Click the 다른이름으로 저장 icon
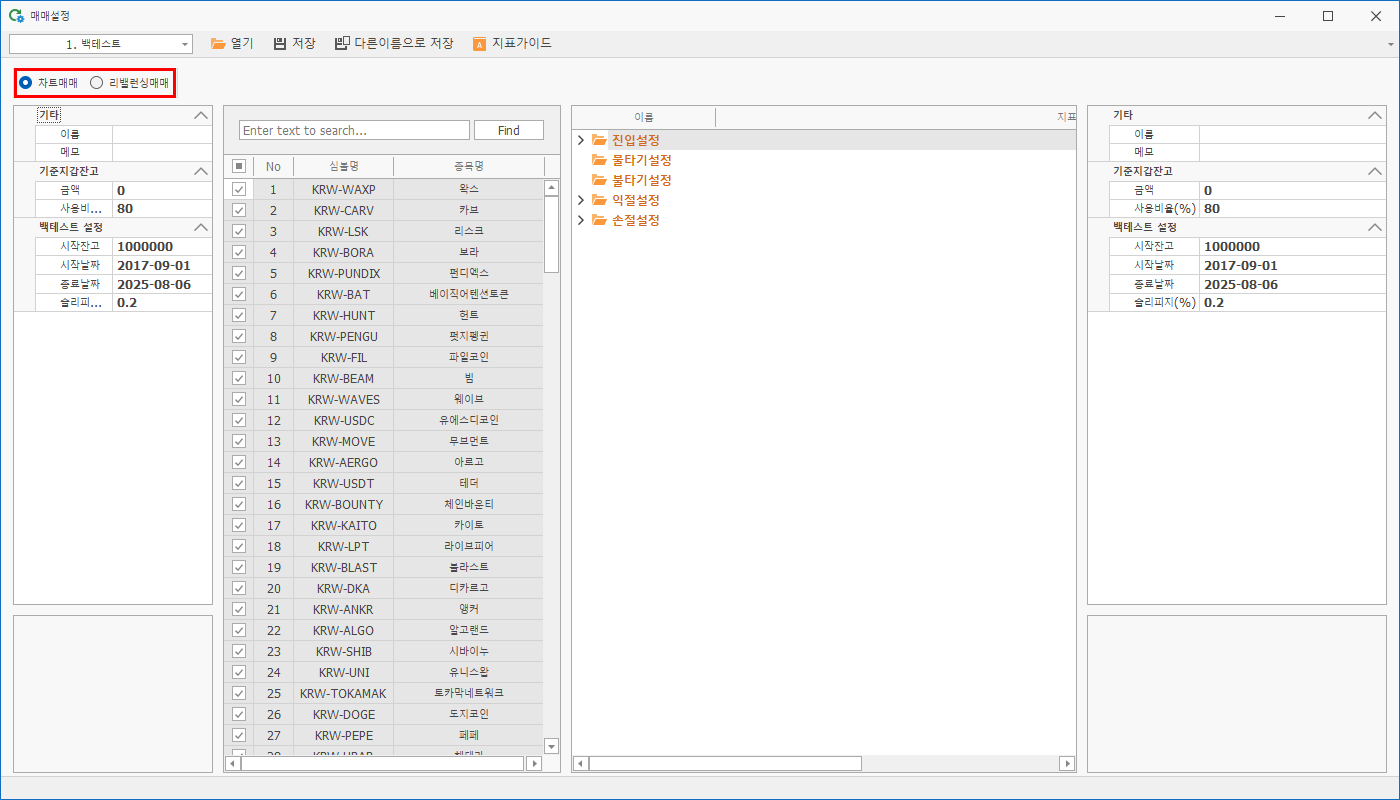Image resolution: width=1400 pixels, height=800 pixels. tap(342, 44)
